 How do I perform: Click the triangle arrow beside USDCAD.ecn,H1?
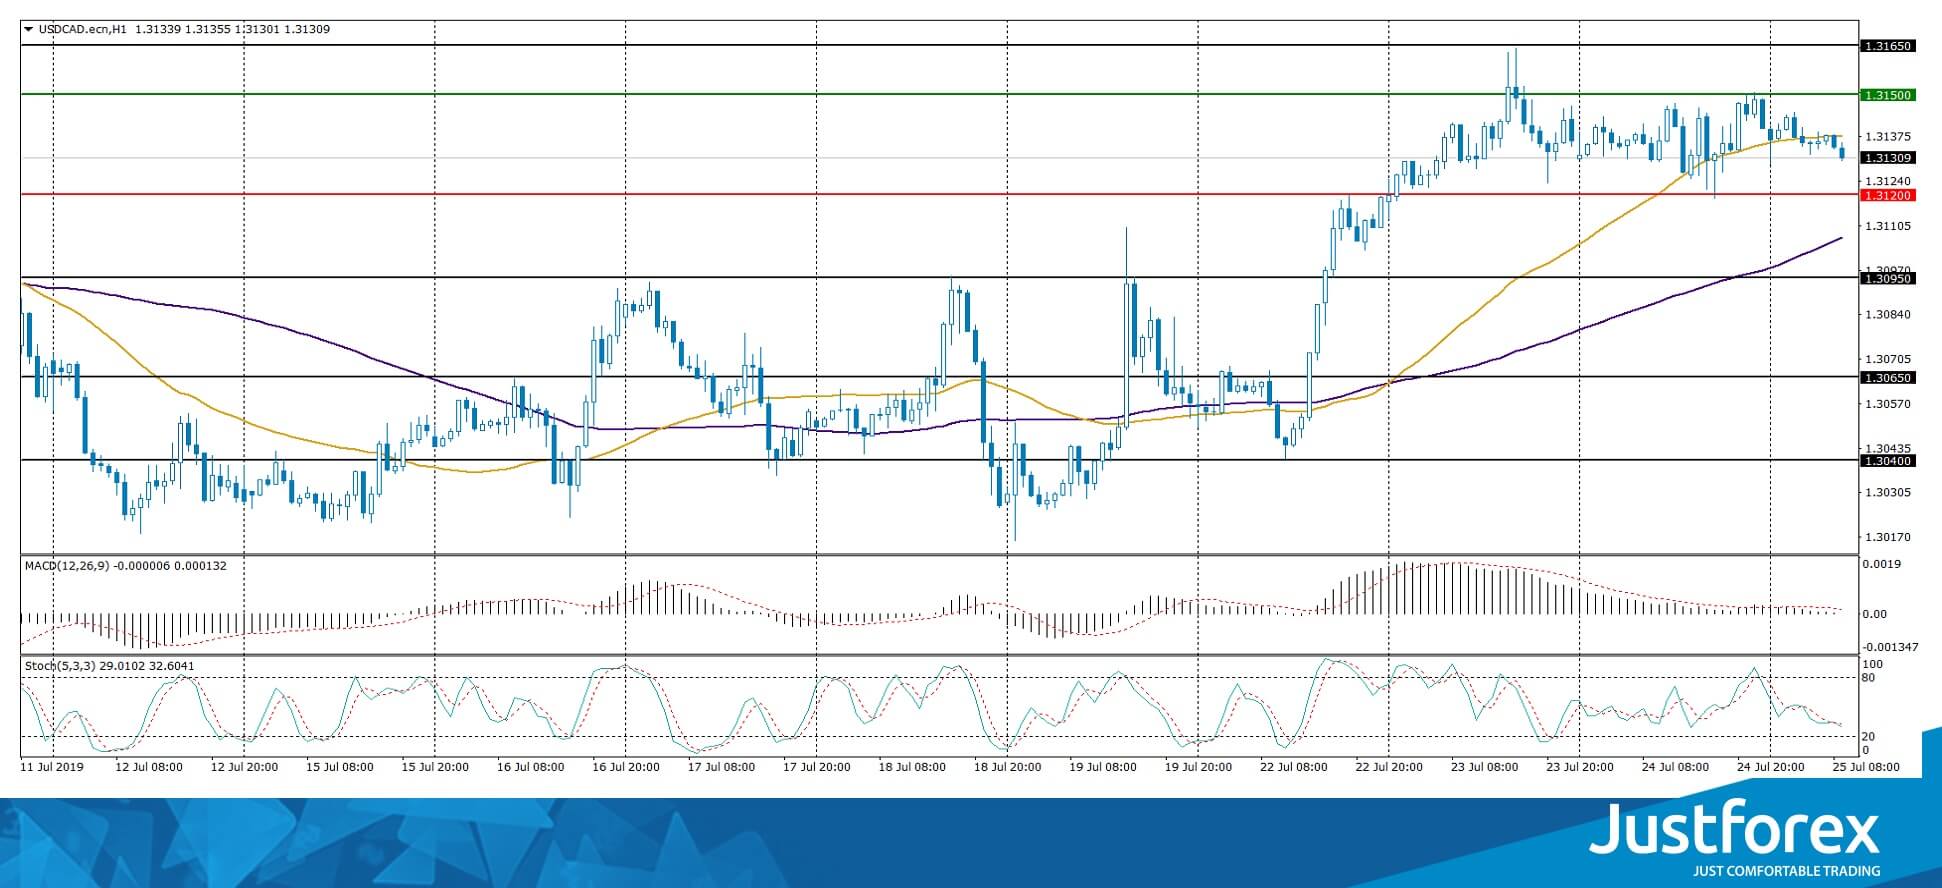28,30
